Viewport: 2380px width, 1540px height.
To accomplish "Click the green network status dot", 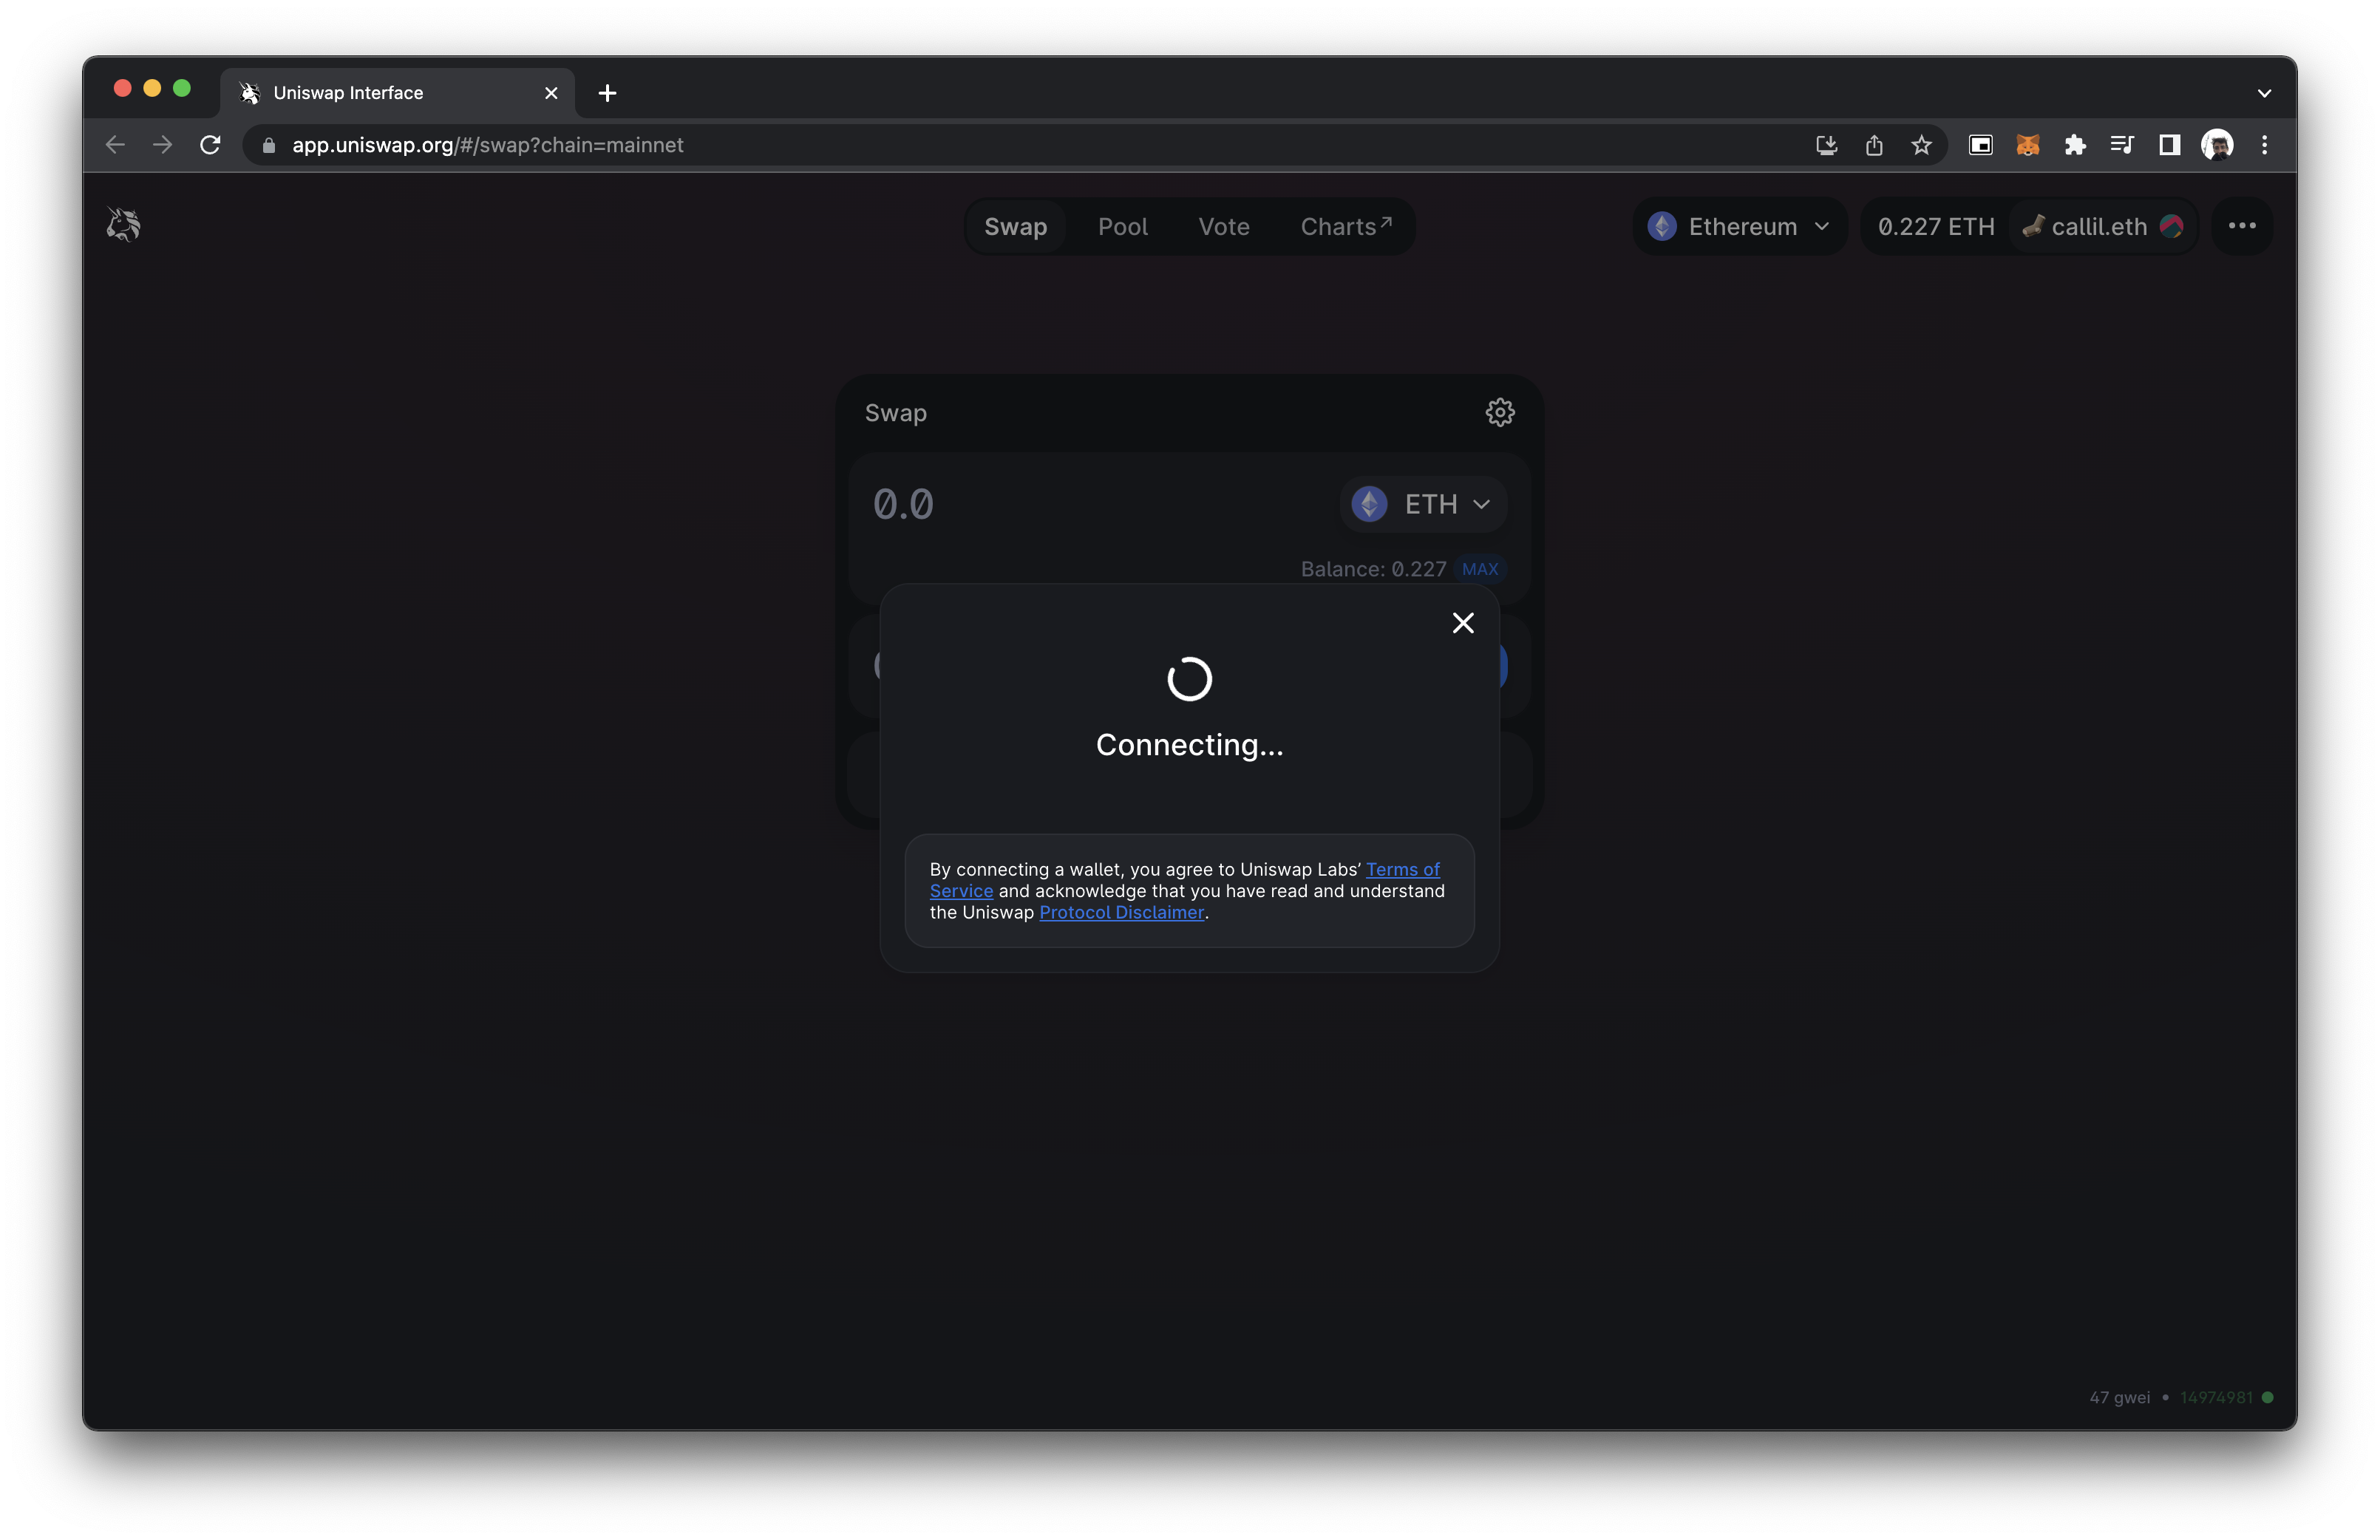I will click(x=2268, y=1397).
